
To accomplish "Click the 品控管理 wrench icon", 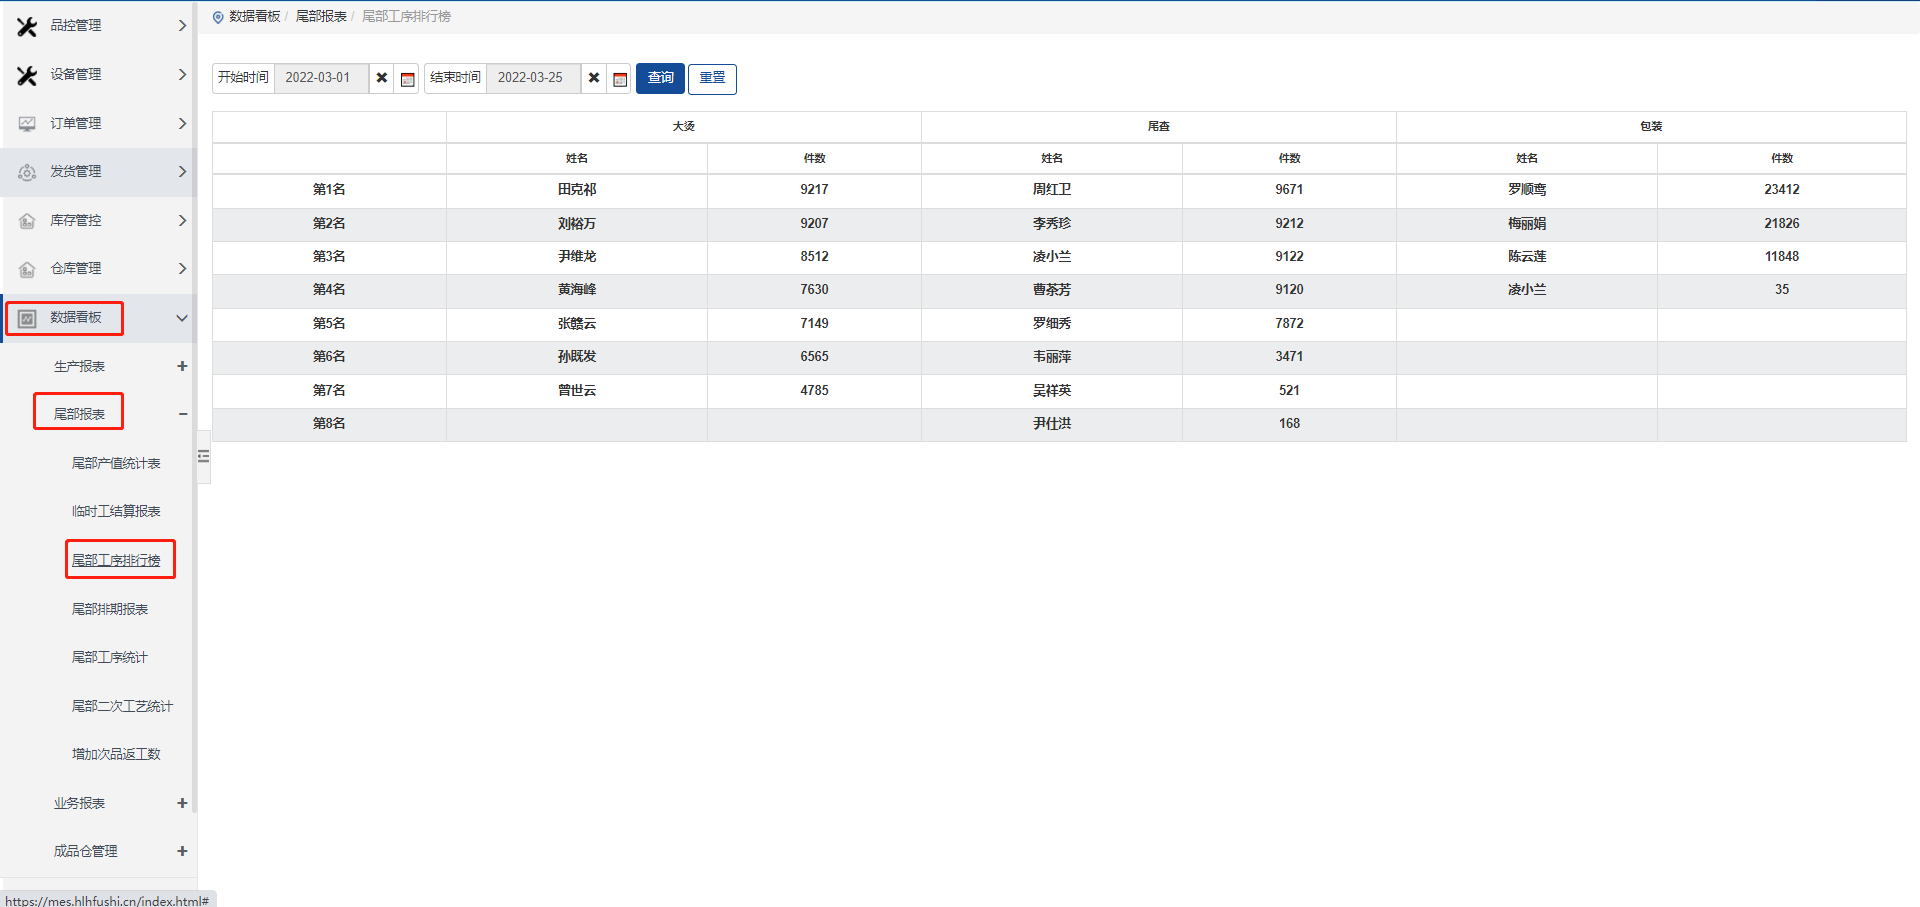I will tap(27, 26).
